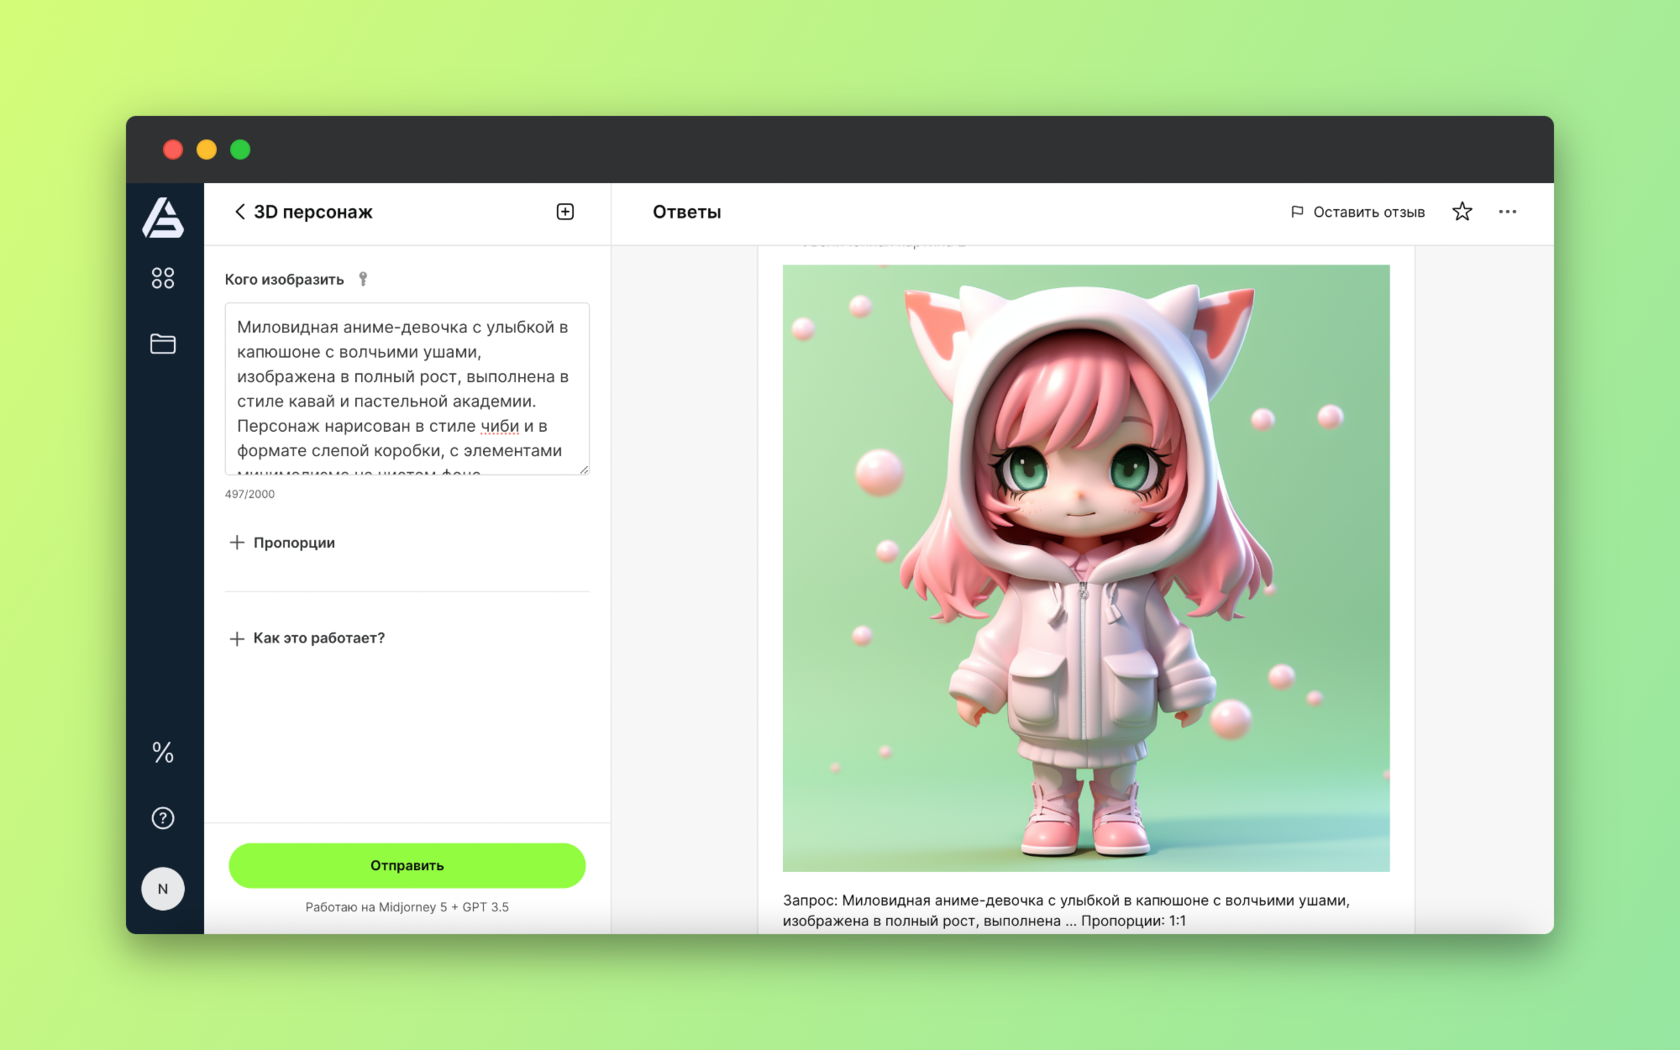The image size is (1680, 1050).
Task: Click the new chat plus icon
Action: (x=565, y=212)
